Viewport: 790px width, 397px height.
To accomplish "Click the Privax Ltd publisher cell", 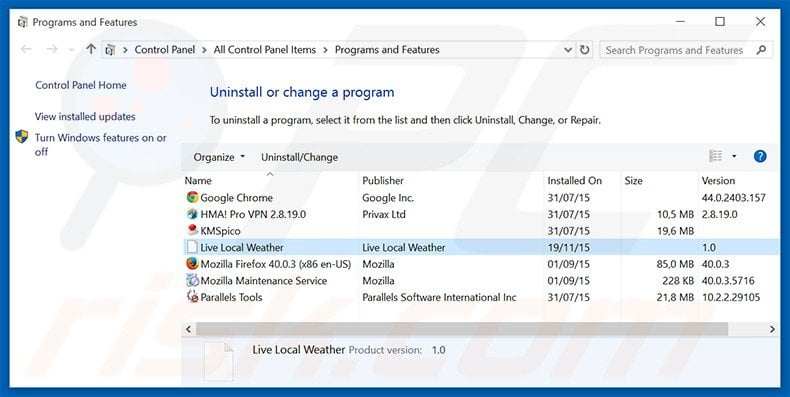I will point(384,214).
